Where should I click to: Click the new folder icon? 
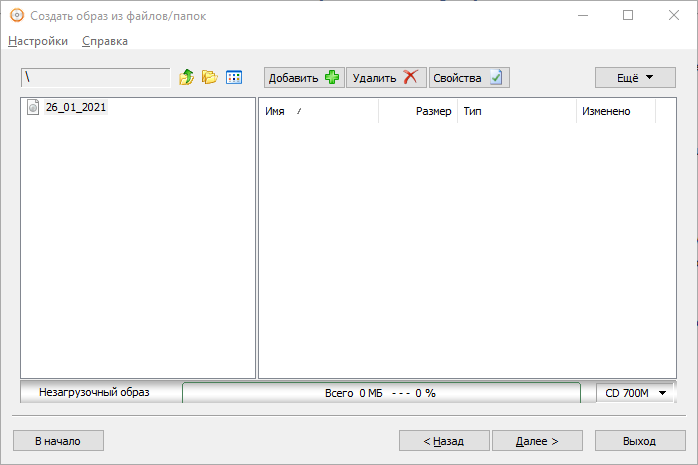pos(210,77)
